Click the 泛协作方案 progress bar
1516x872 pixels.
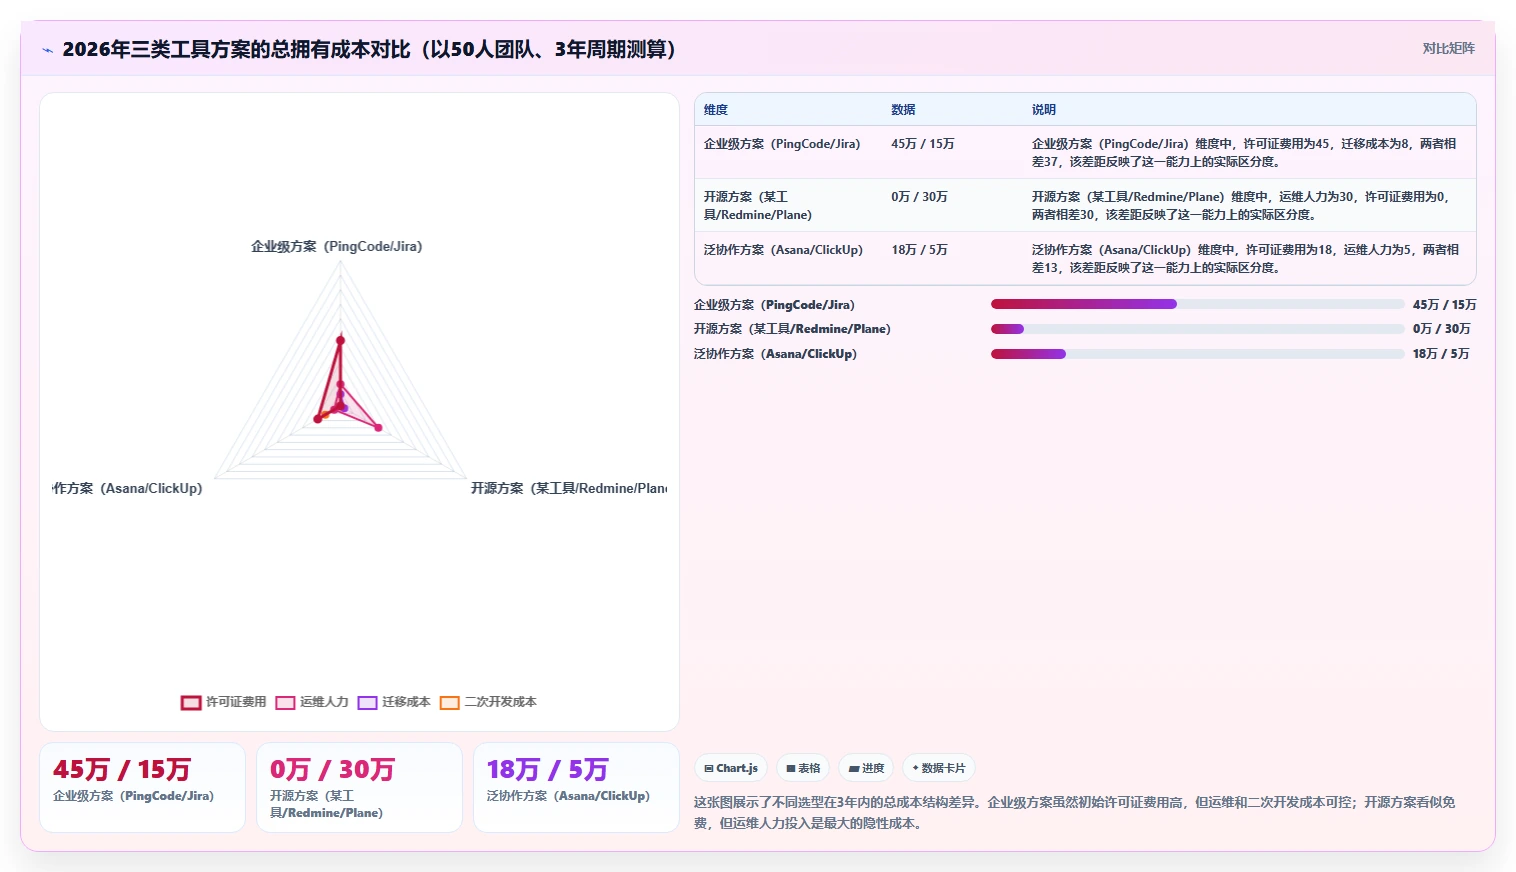click(x=1198, y=354)
